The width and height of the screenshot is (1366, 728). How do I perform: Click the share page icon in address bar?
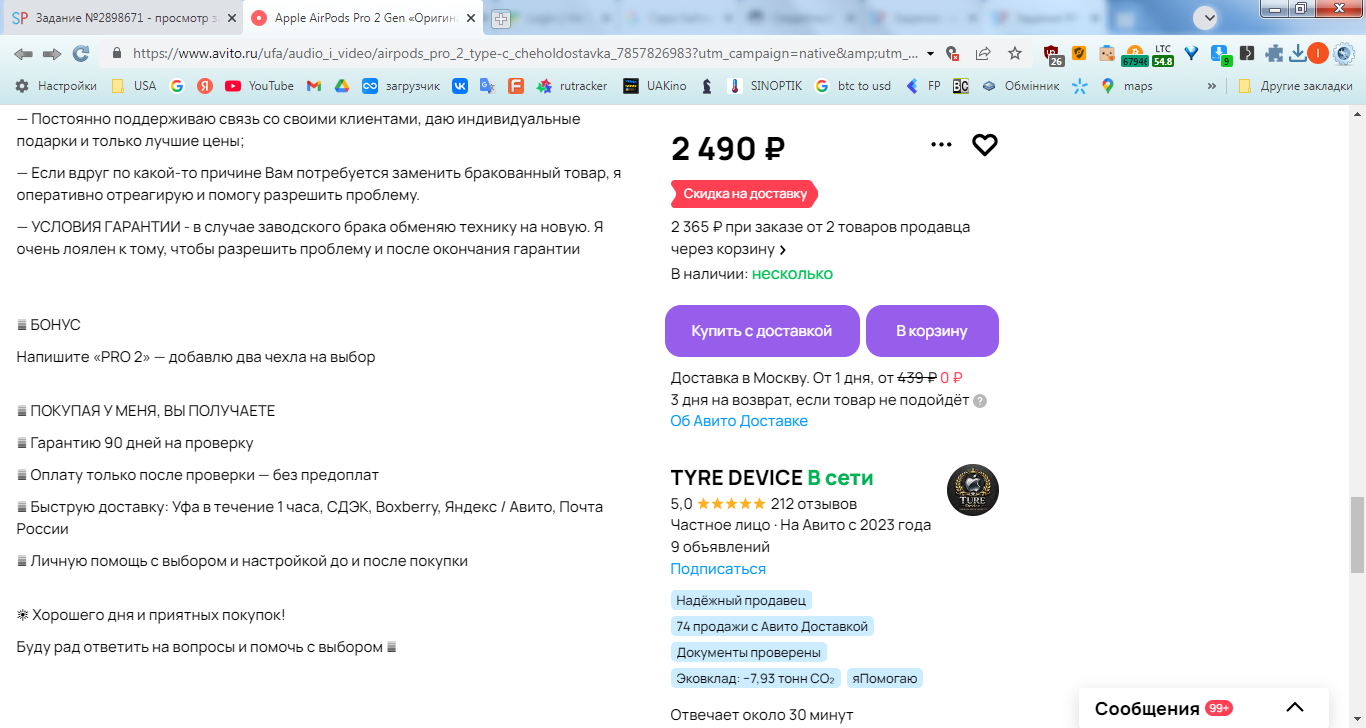tap(983, 53)
